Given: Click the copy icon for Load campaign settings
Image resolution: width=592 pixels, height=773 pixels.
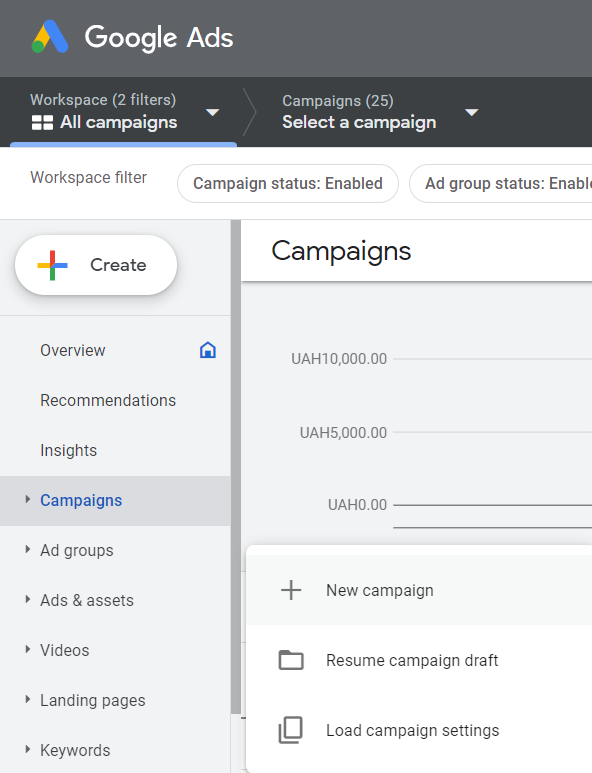Looking at the screenshot, I should pyautogui.click(x=291, y=730).
